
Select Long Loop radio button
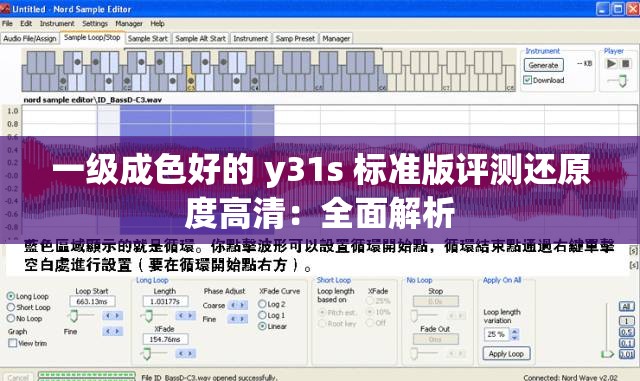[11, 296]
